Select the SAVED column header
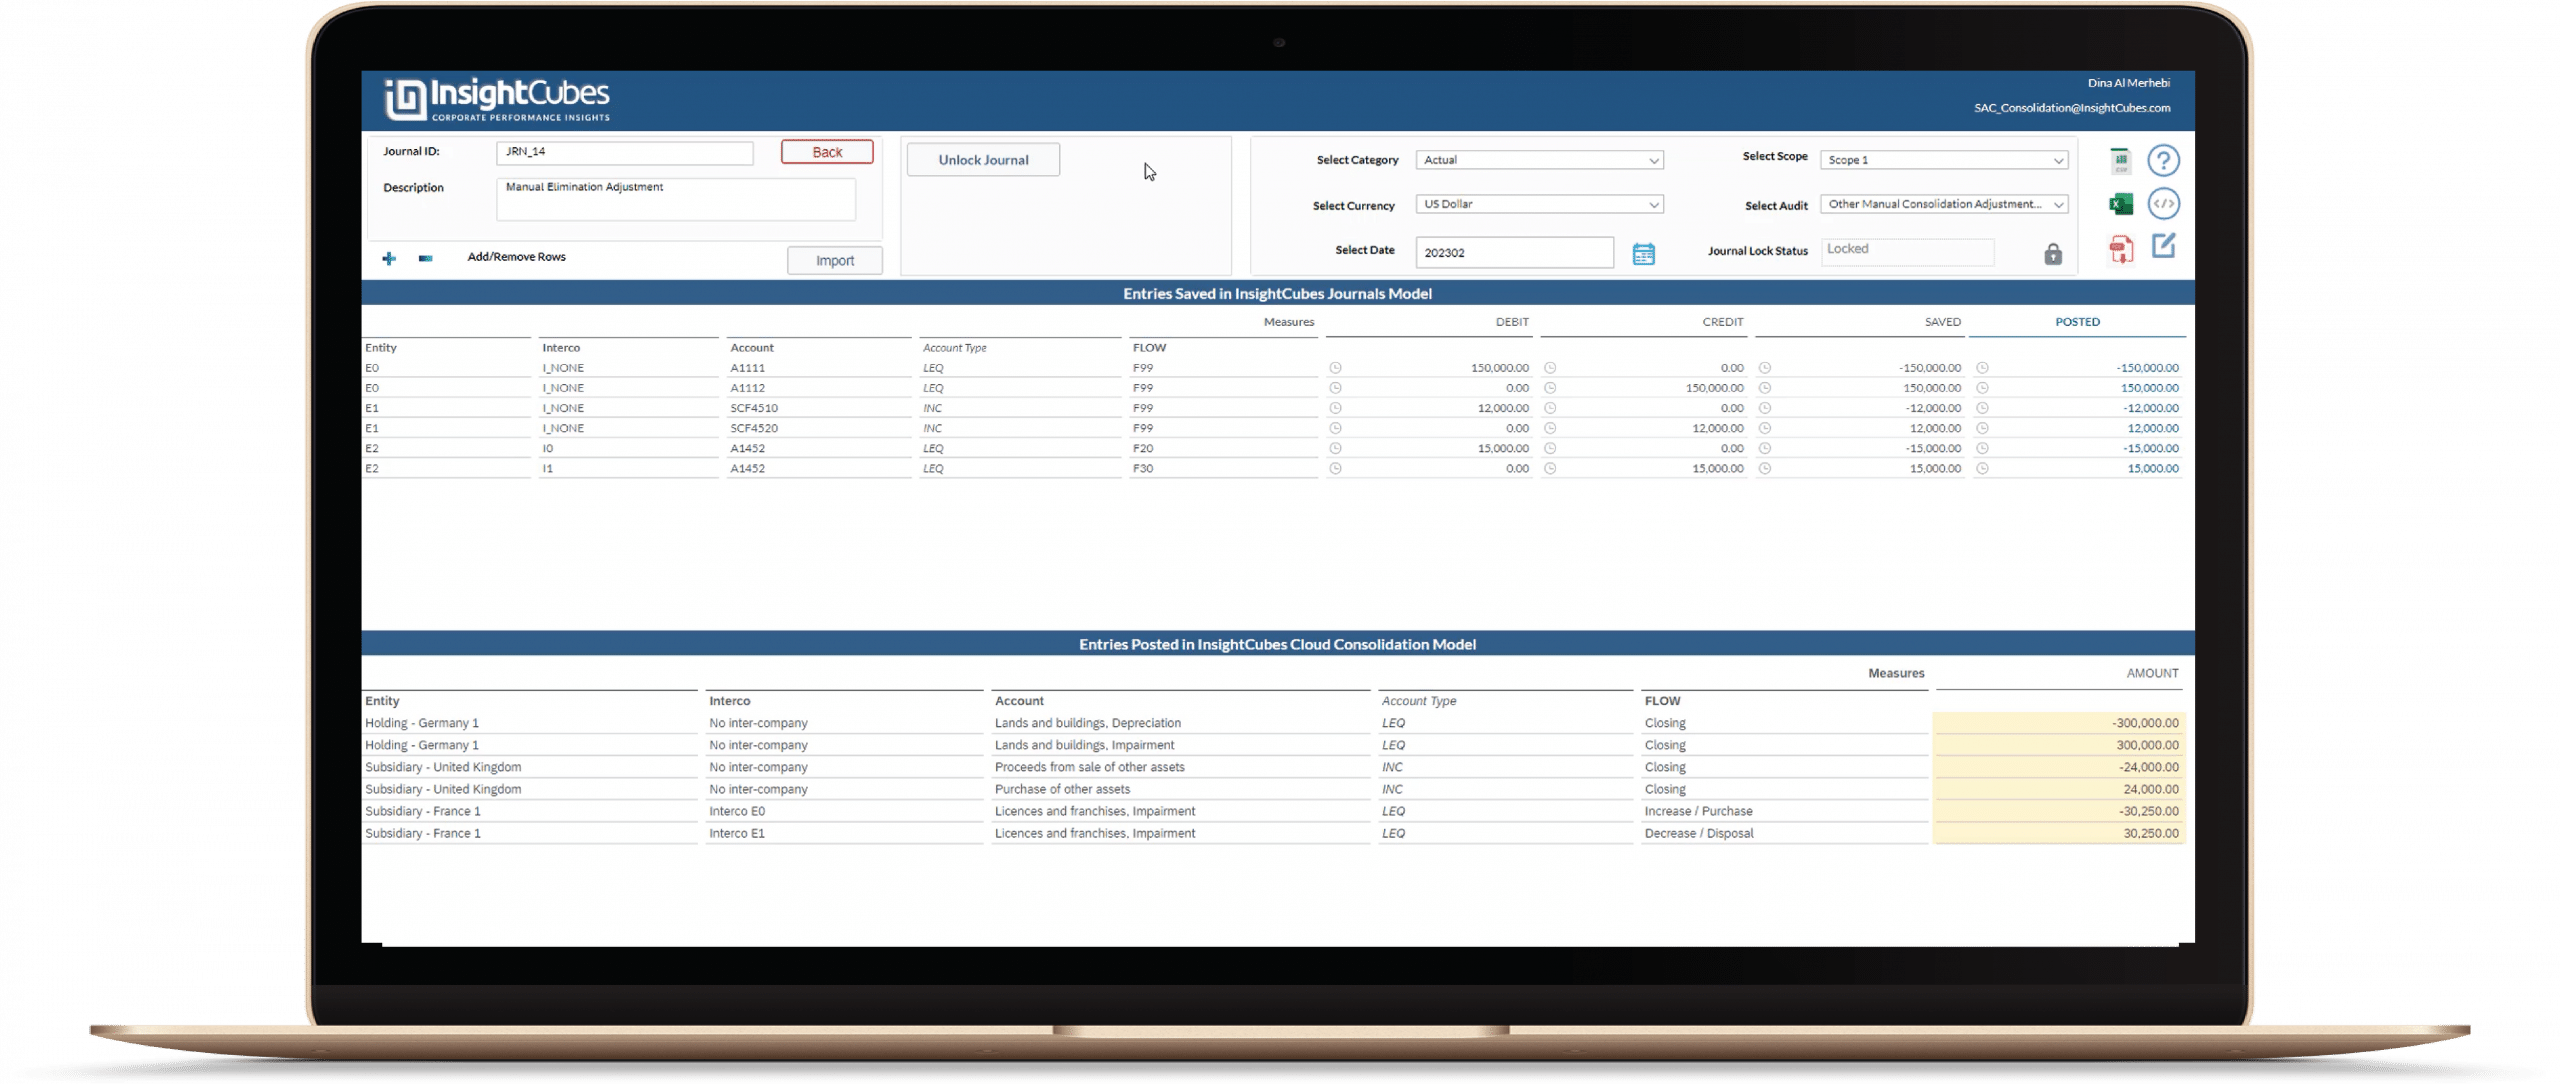The height and width of the screenshot is (1084, 2560). click(1942, 322)
